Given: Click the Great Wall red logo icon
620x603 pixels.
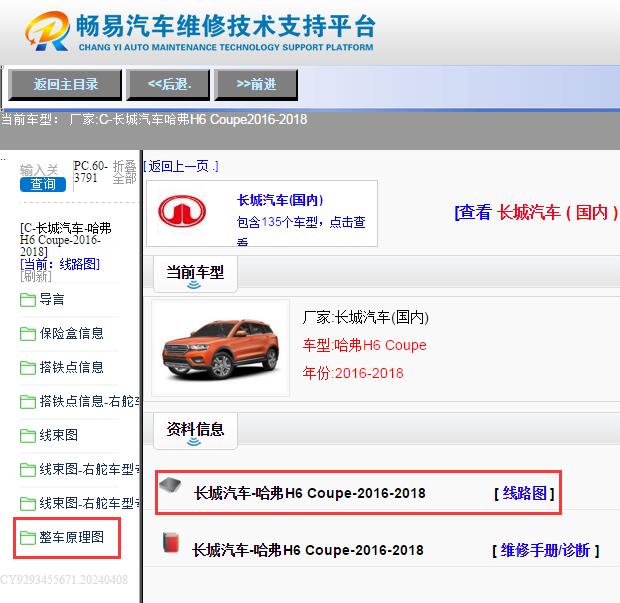Looking at the screenshot, I should tap(182, 212).
